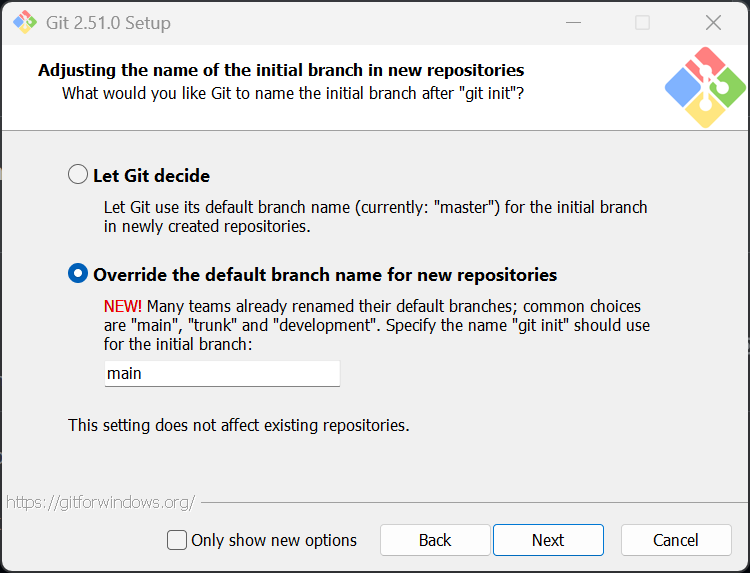
Task: Cancel the Git installation
Action: (x=676, y=540)
